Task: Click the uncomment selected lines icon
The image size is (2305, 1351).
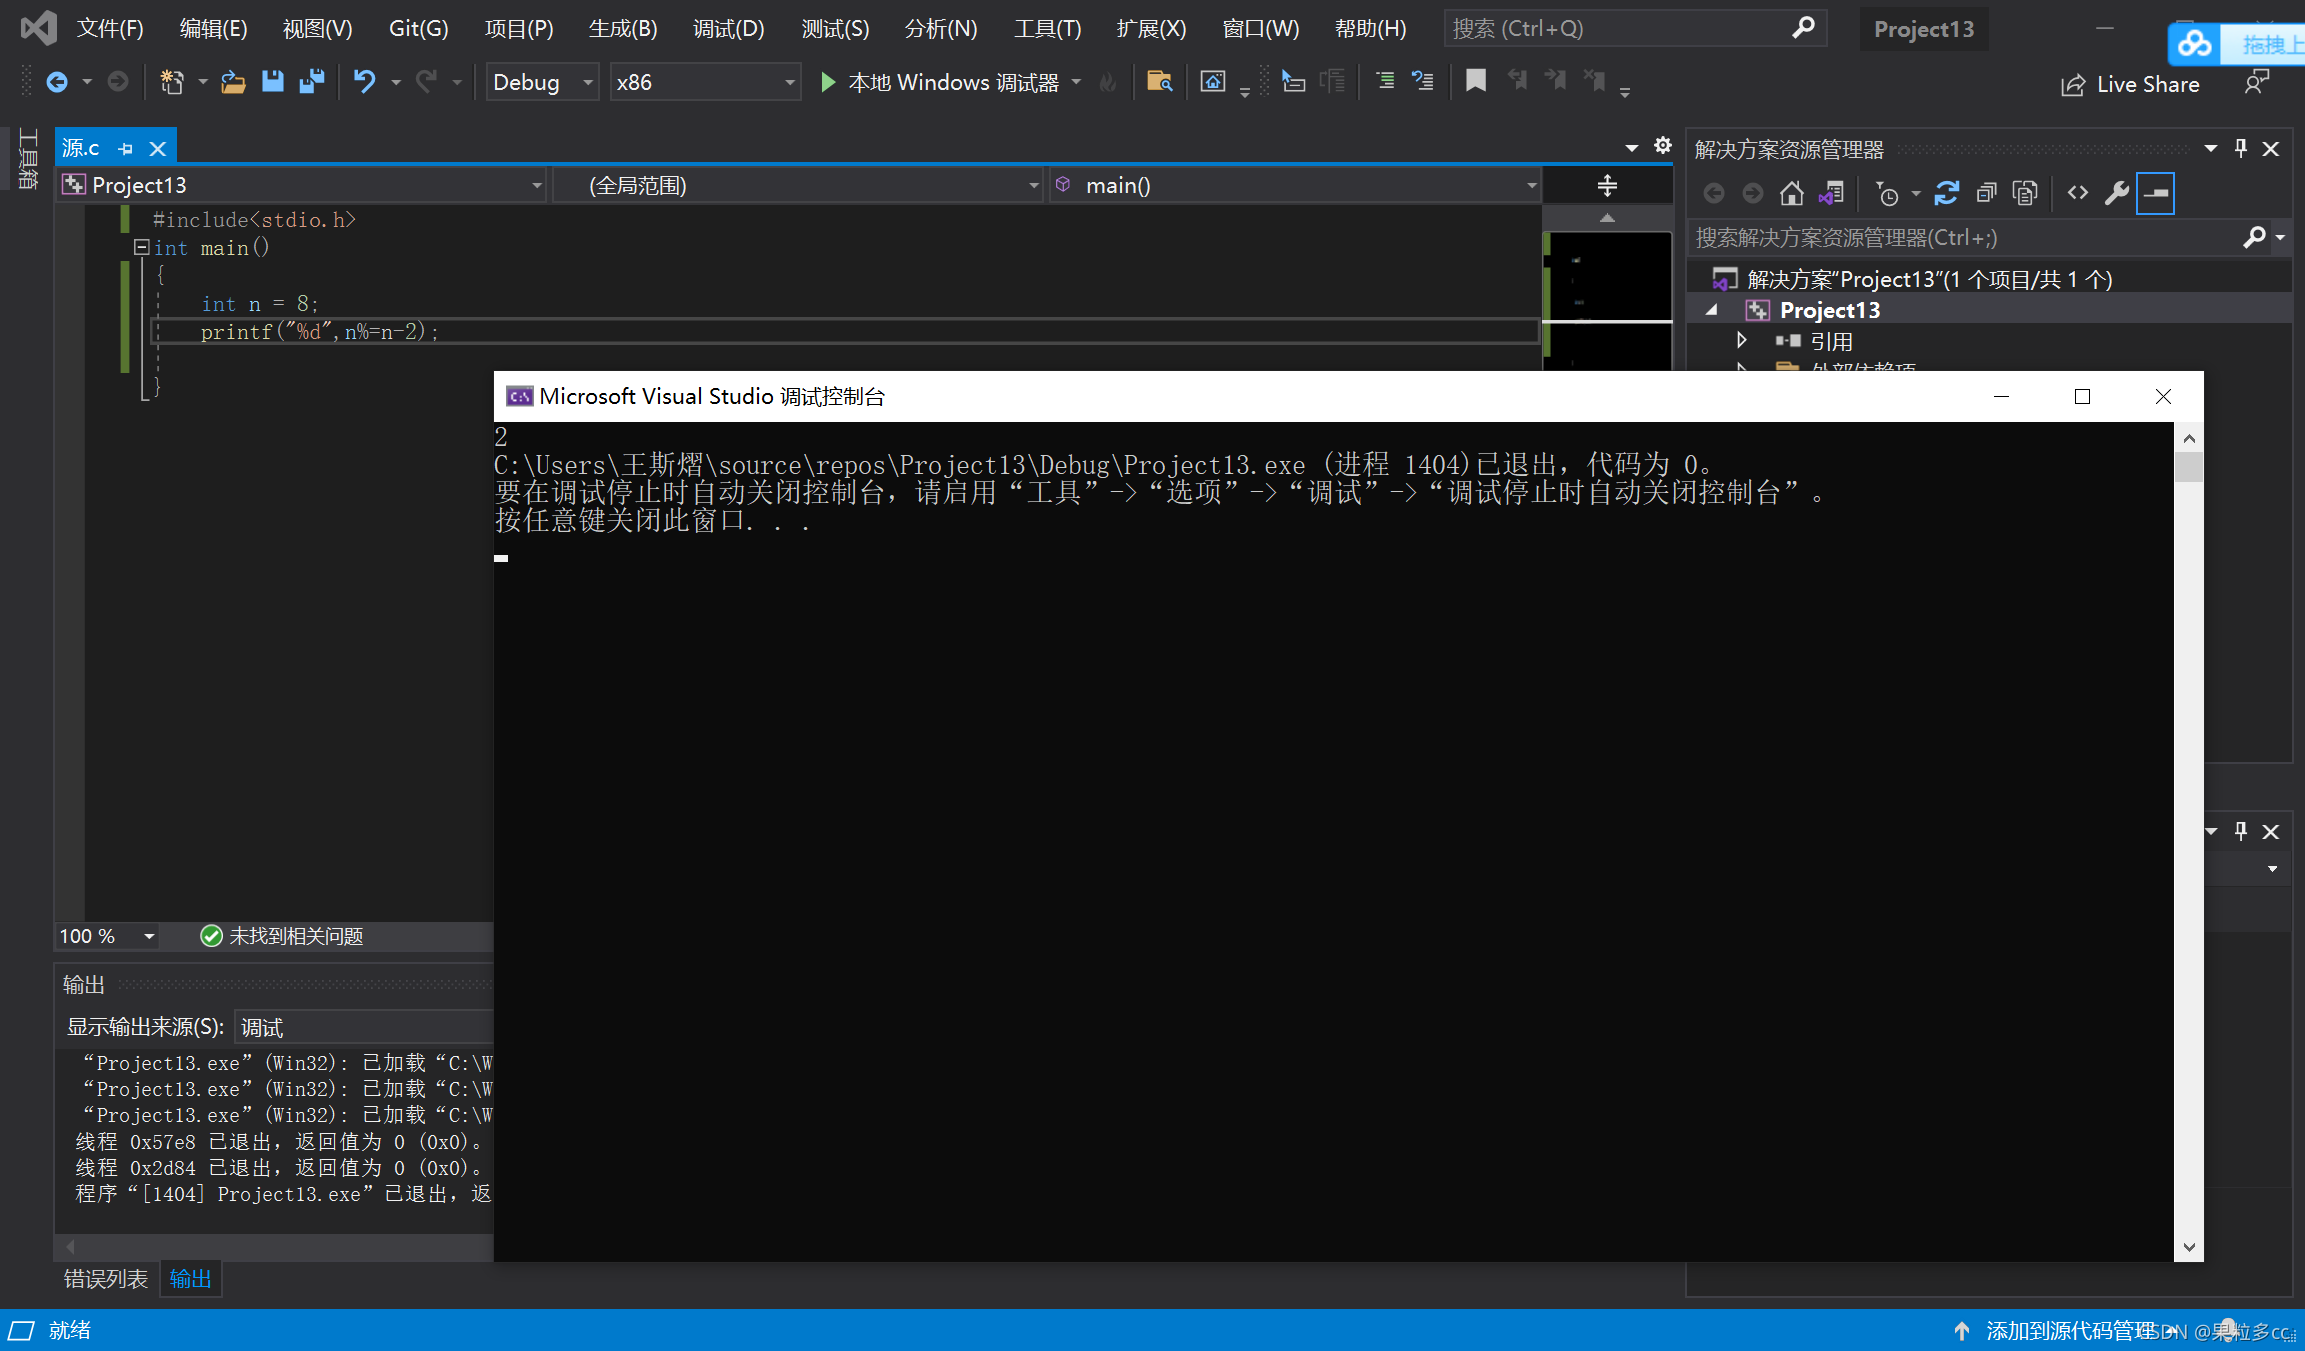Action: 1422,81
